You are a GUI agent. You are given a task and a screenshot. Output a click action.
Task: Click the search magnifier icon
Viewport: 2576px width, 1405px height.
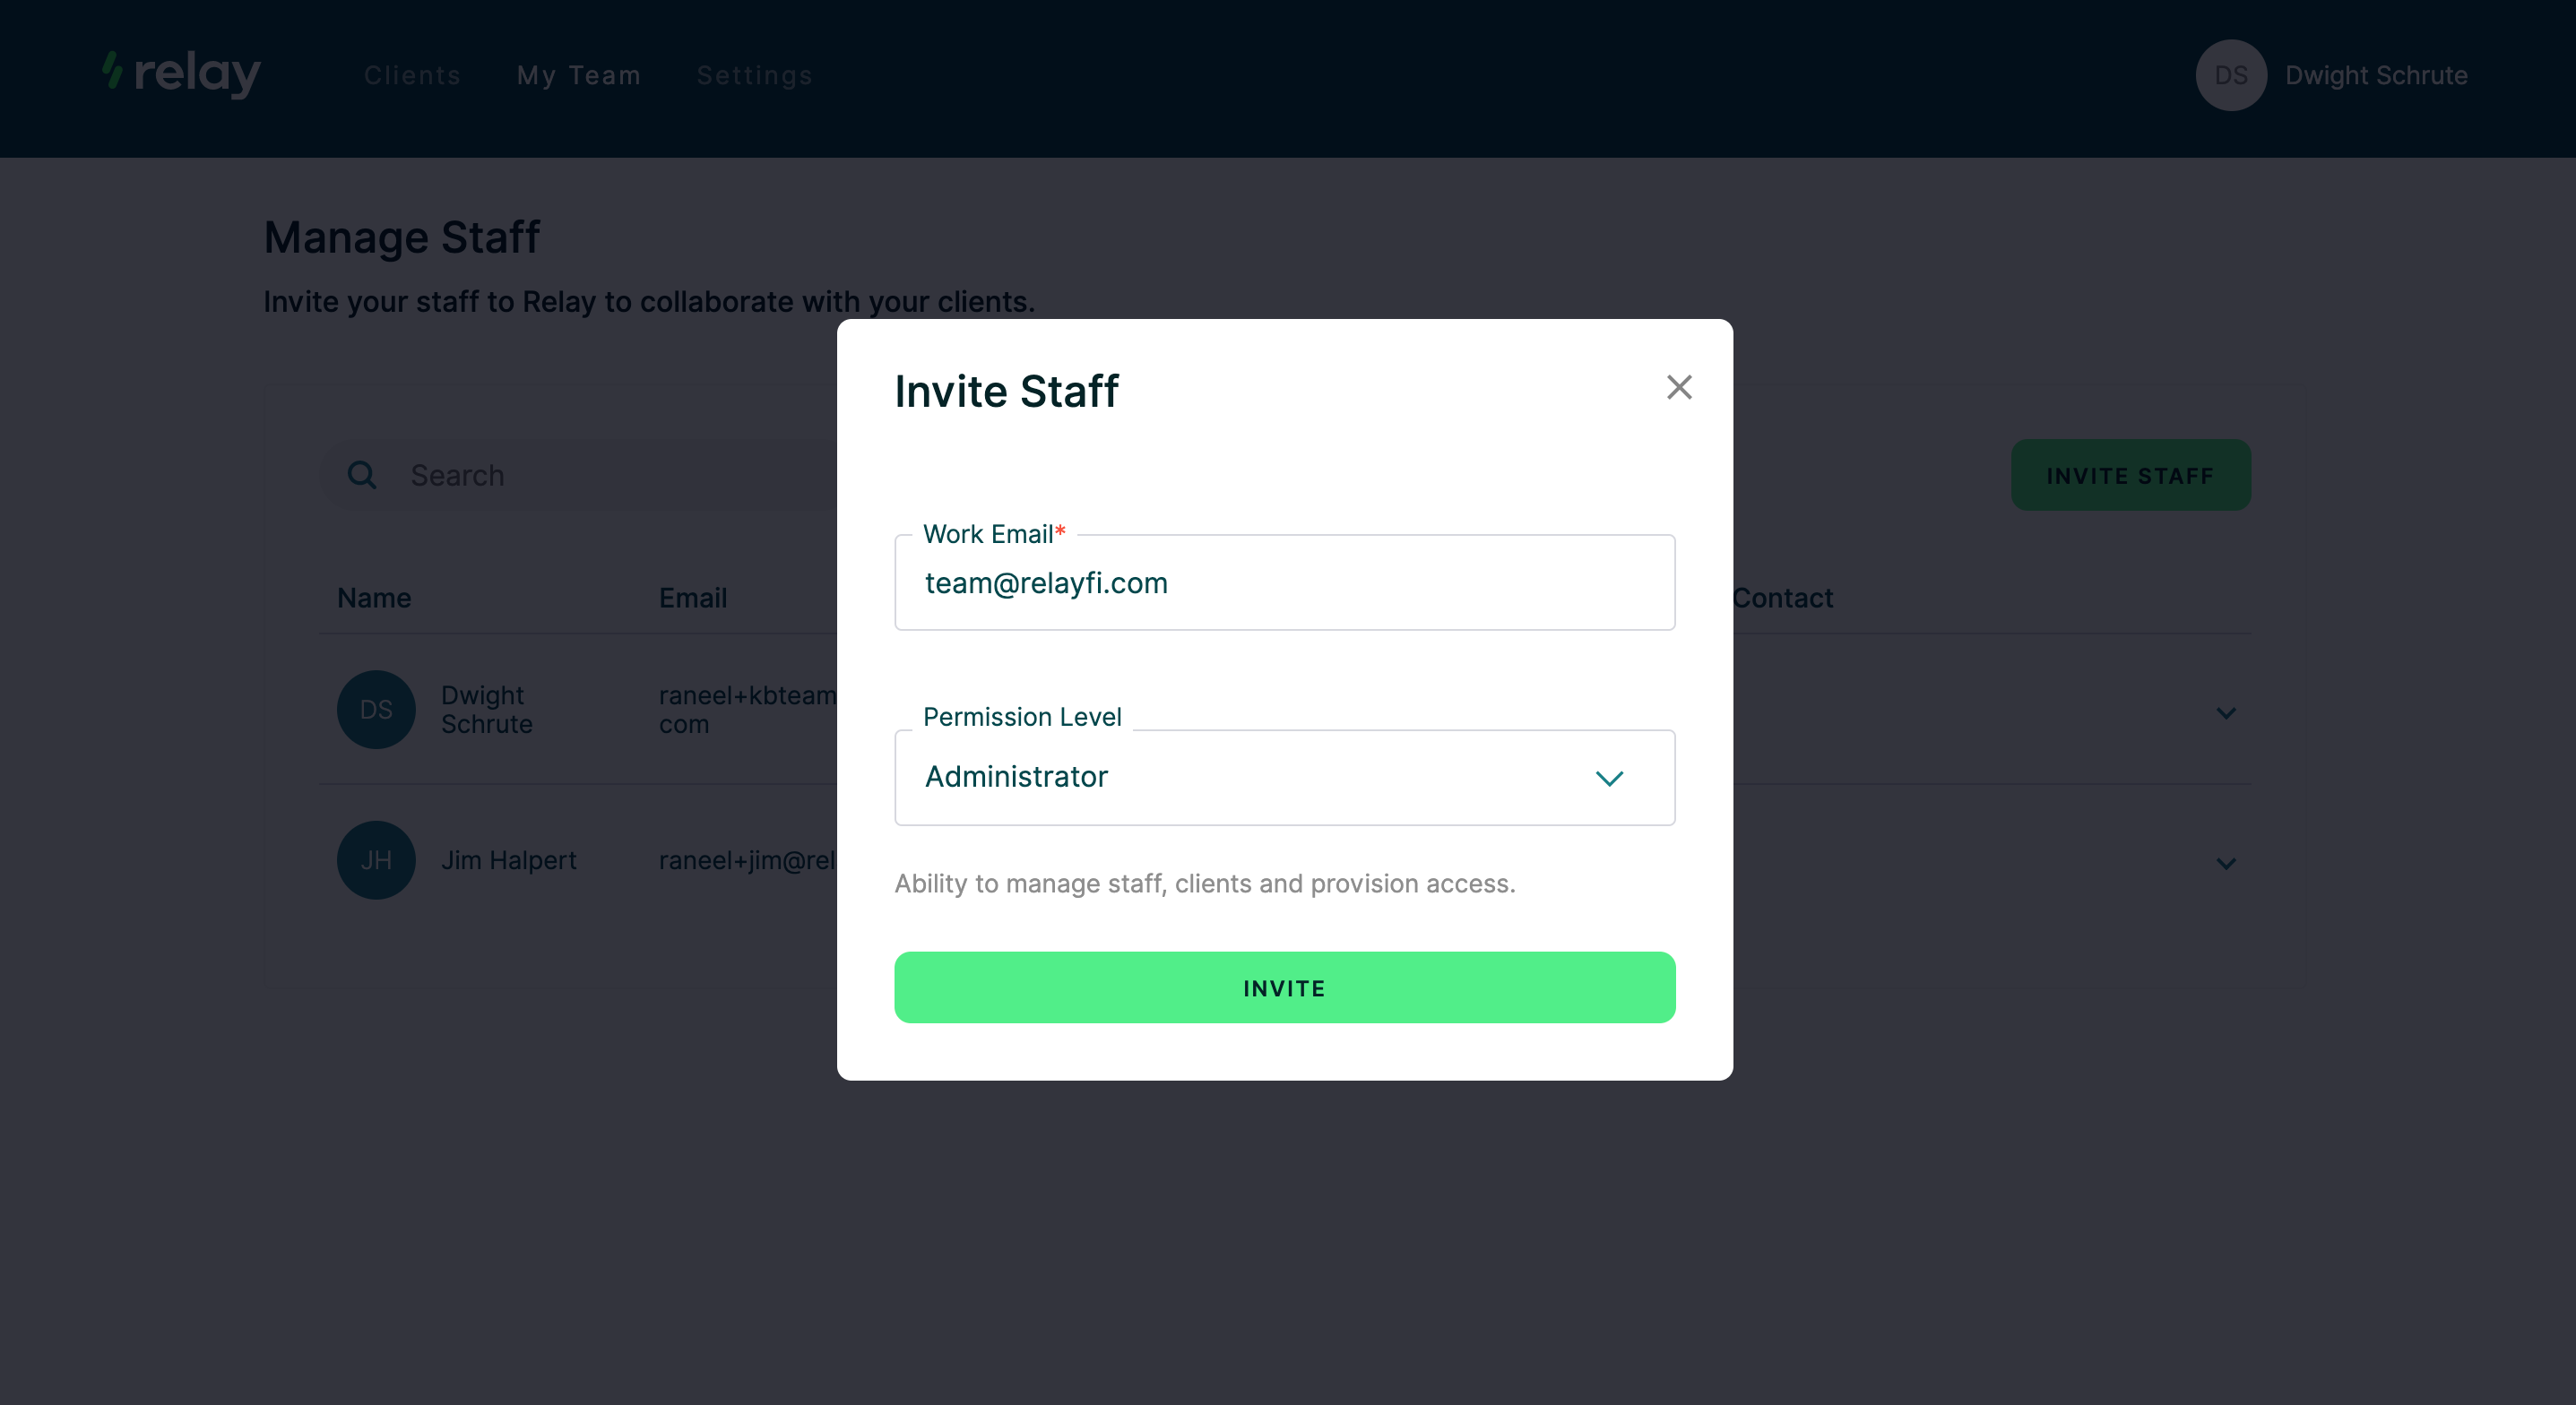coord(362,475)
